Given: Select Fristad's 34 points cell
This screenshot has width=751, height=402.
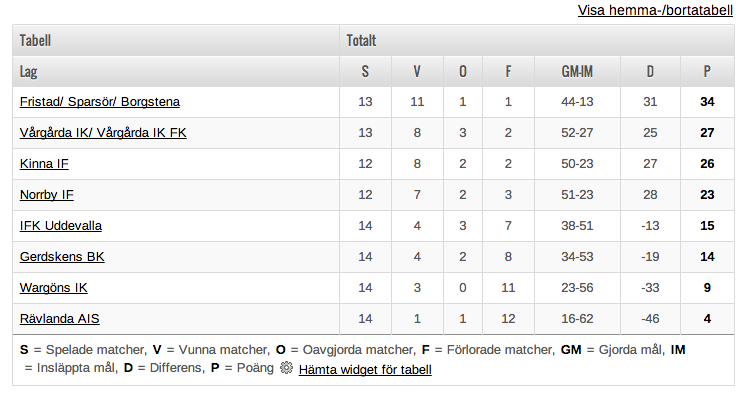Looking at the screenshot, I should pyautogui.click(x=707, y=102).
